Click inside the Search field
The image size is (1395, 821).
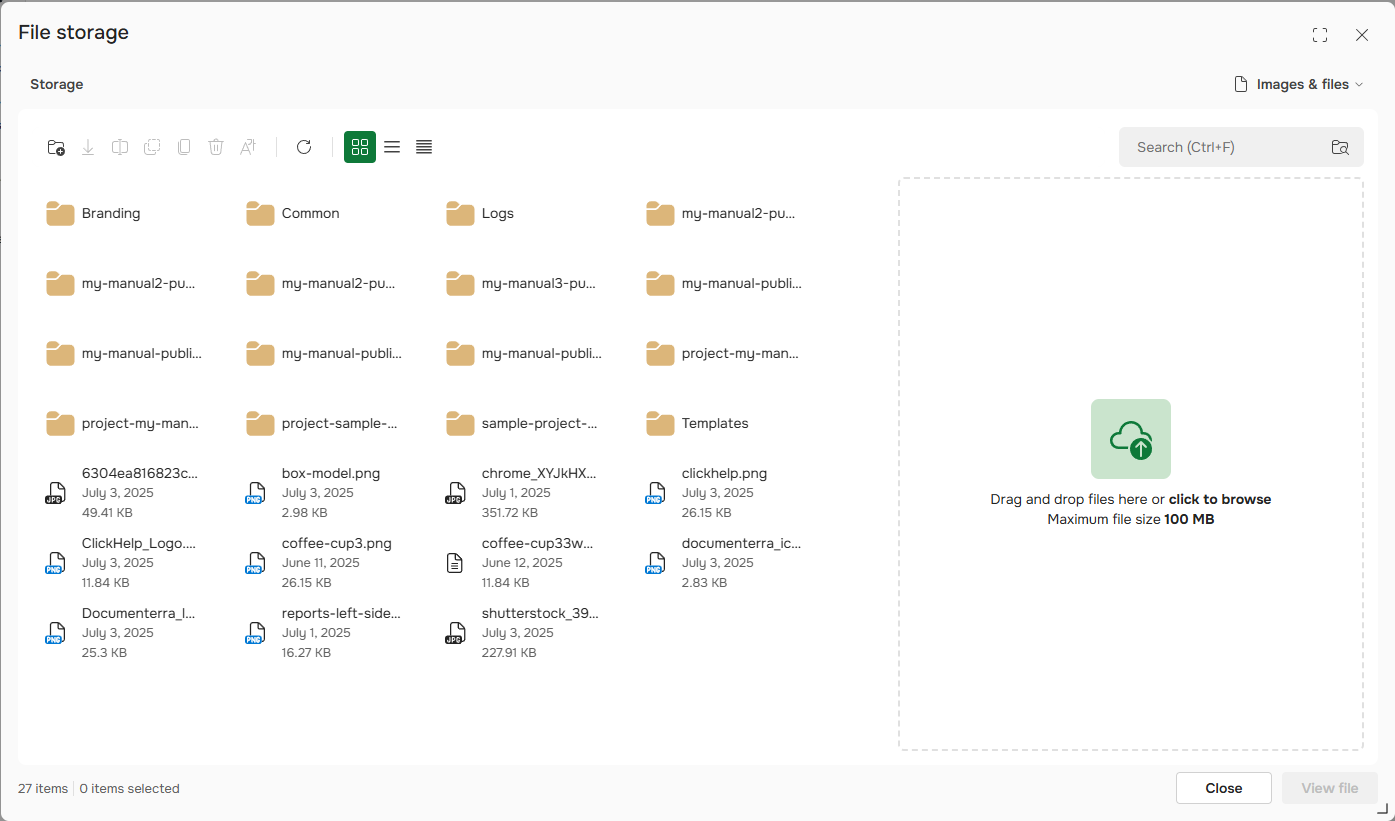(x=1220, y=147)
